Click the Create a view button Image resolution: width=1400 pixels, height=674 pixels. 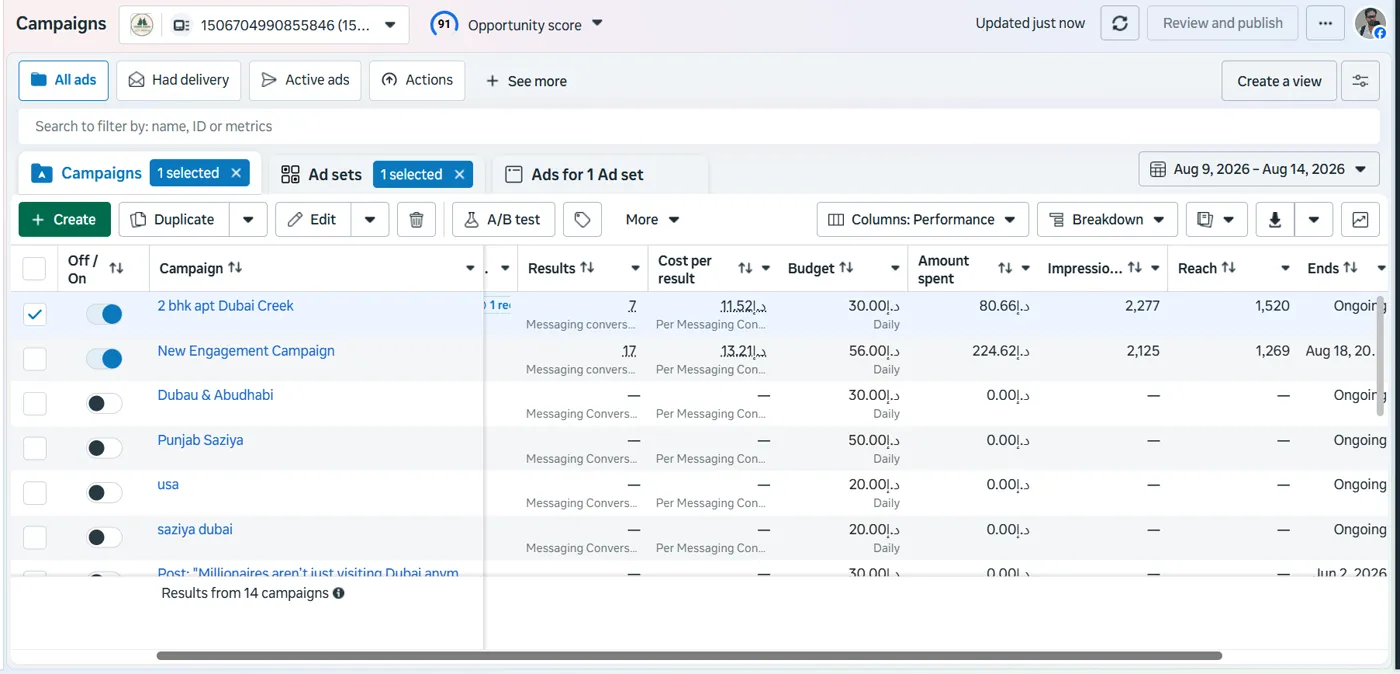pos(1279,81)
